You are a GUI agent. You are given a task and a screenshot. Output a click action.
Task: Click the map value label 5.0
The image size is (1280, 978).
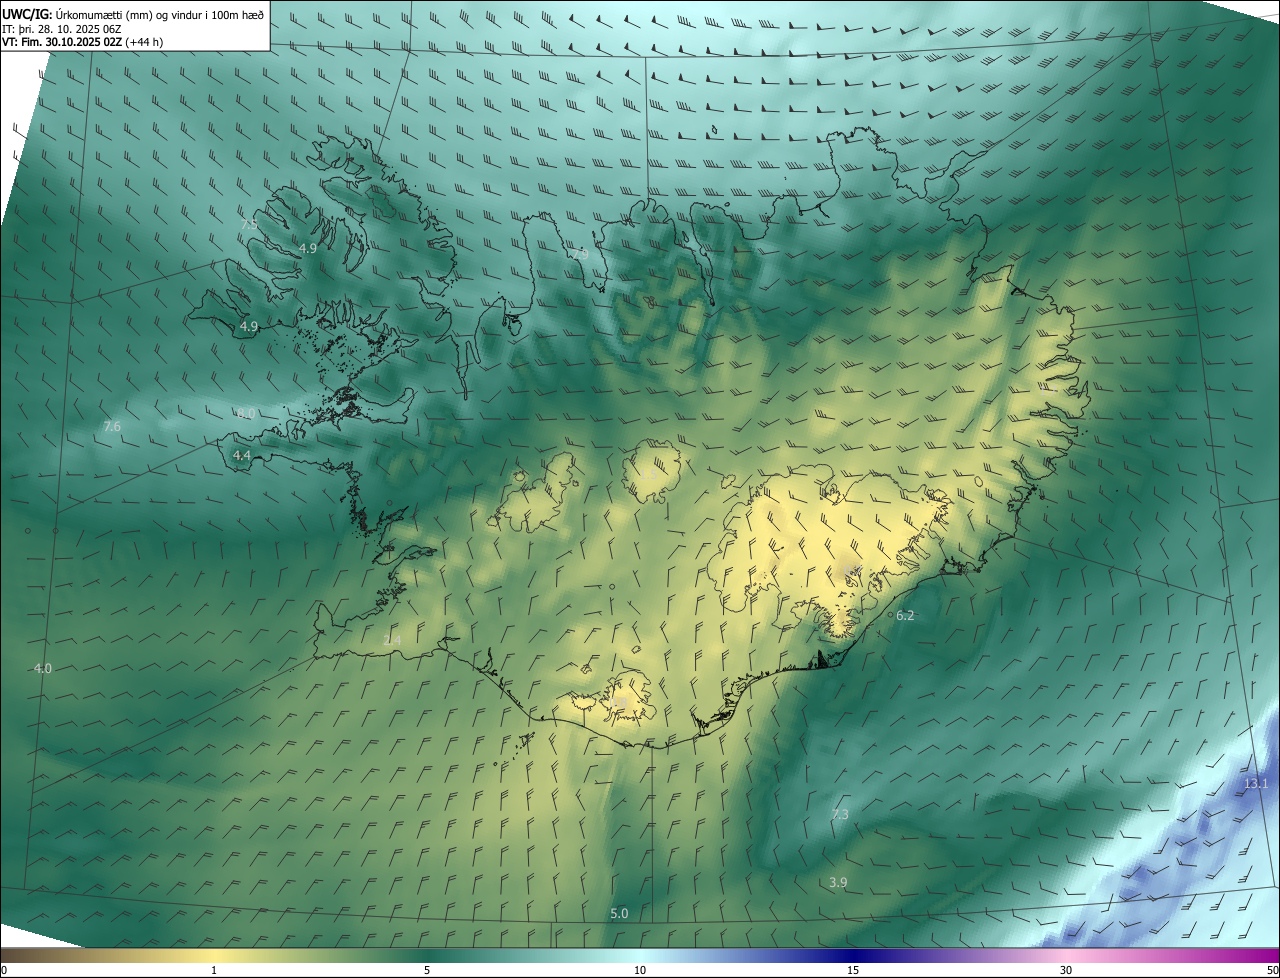619,913
